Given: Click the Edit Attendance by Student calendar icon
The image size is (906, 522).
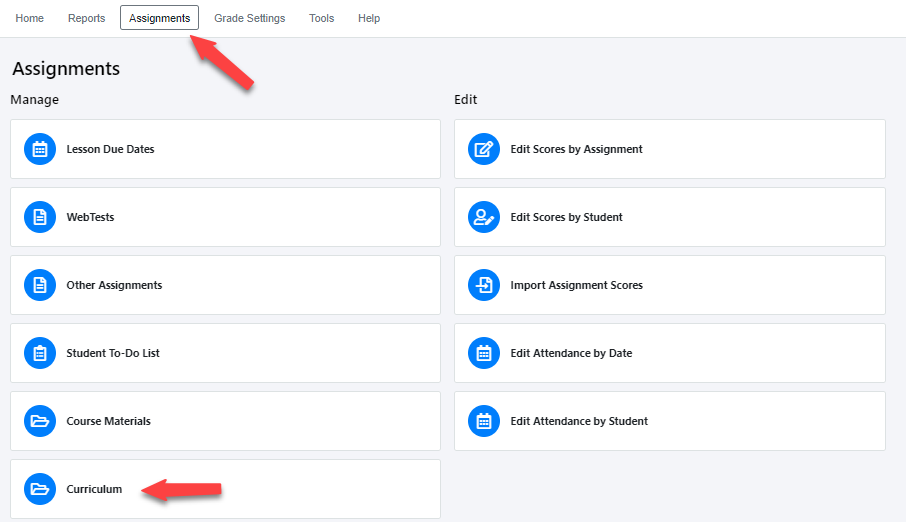Looking at the screenshot, I should (x=484, y=421).
